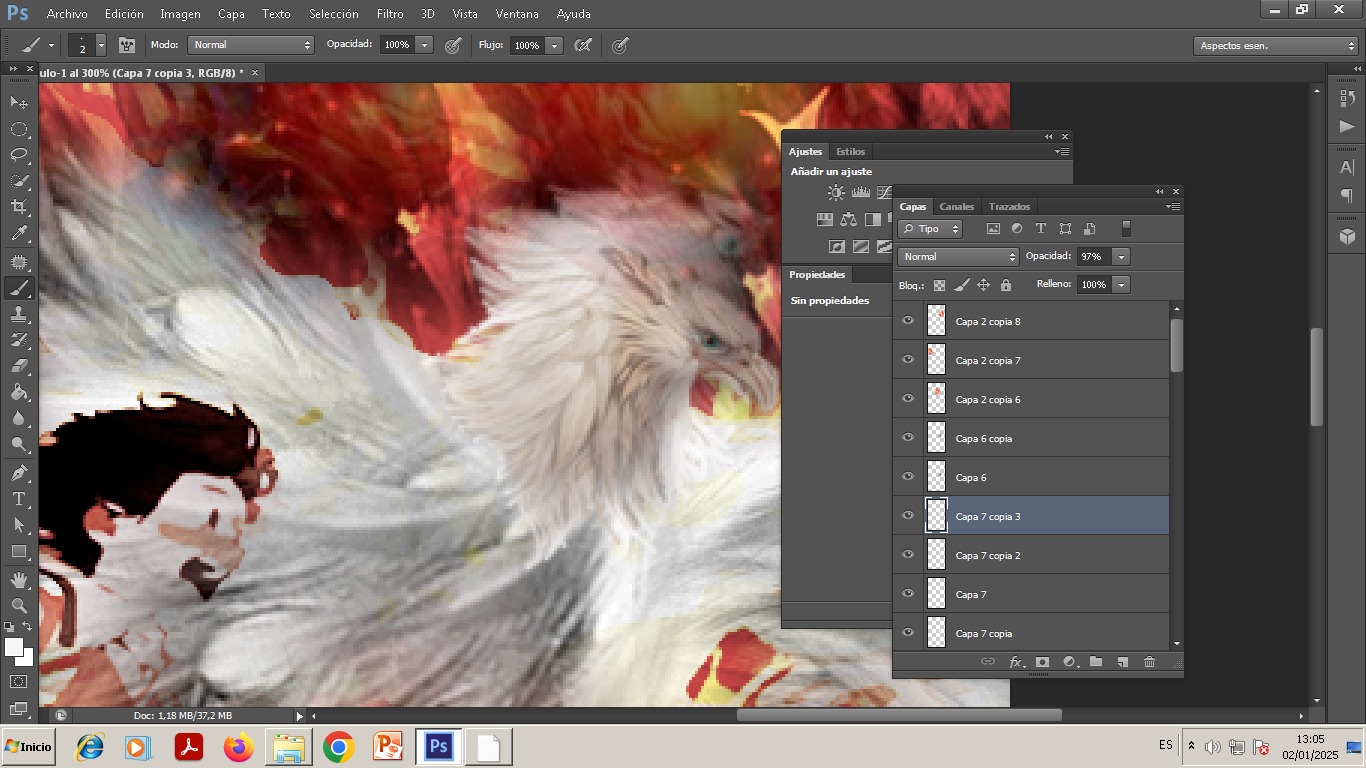Image resolution: width=1366 pixels, height=768 pixels.
Task: Add a Brightness/Contrast adjustment
Action: [835, 193]
